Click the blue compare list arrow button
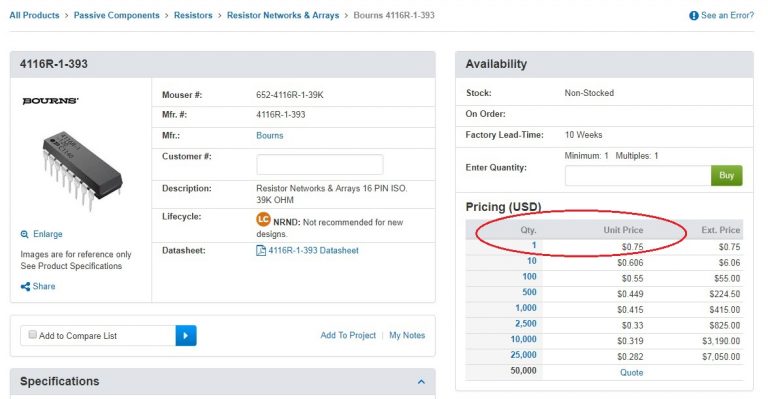 tap(186, 335)
